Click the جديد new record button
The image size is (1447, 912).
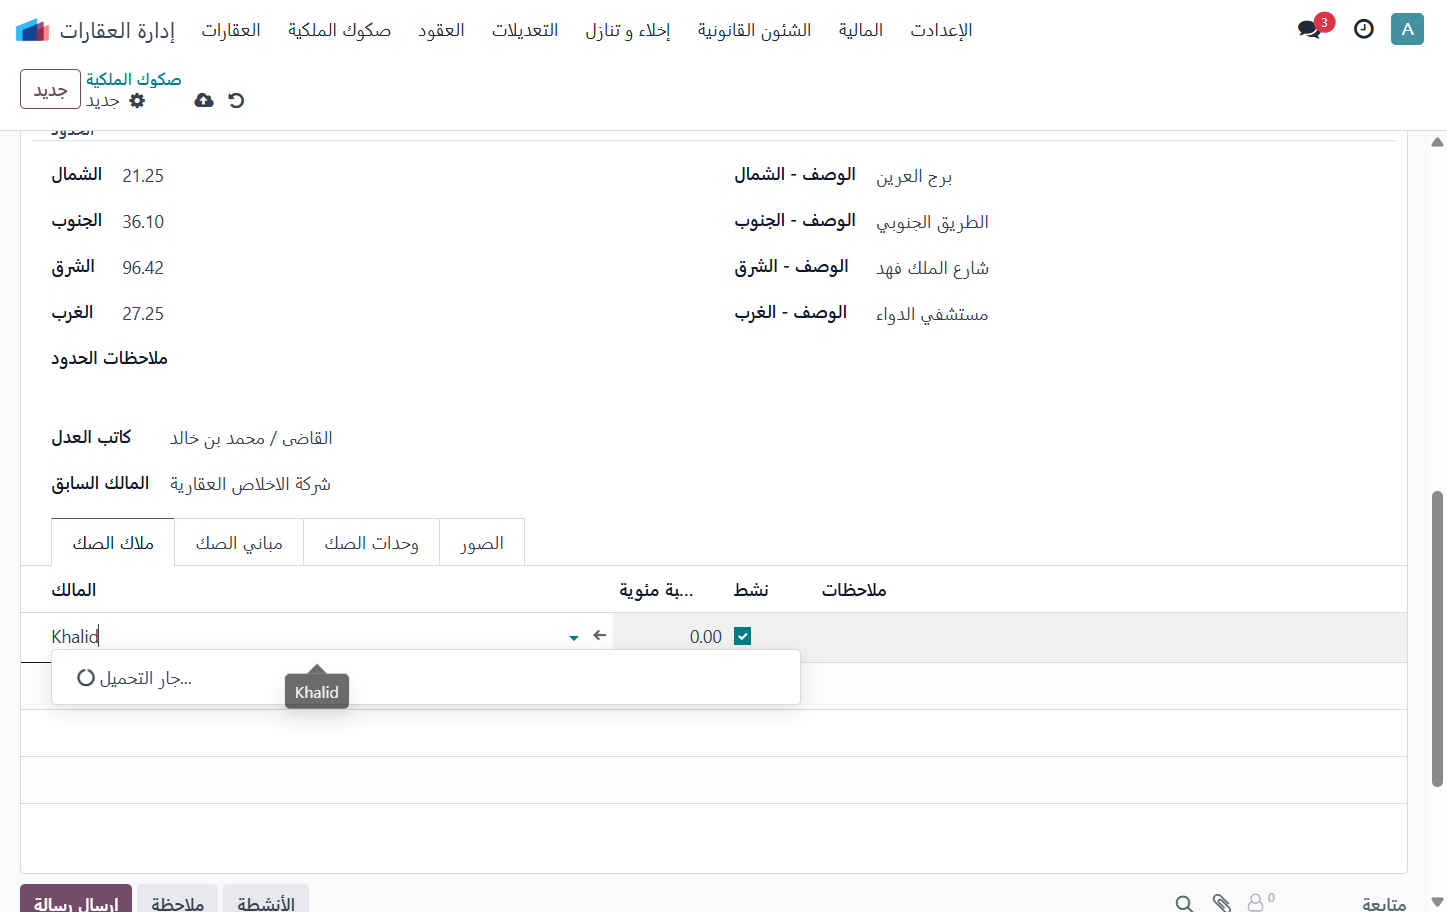pyautogui.click(x=50, y=89)
